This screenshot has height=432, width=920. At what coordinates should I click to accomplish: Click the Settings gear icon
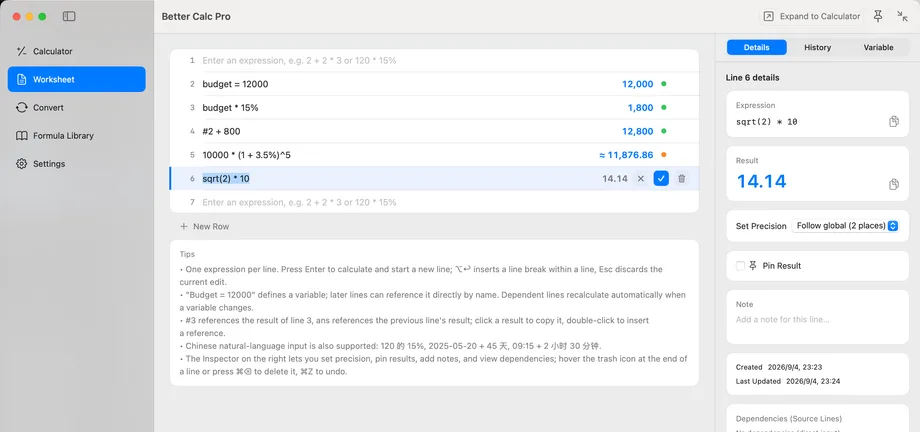22,164
